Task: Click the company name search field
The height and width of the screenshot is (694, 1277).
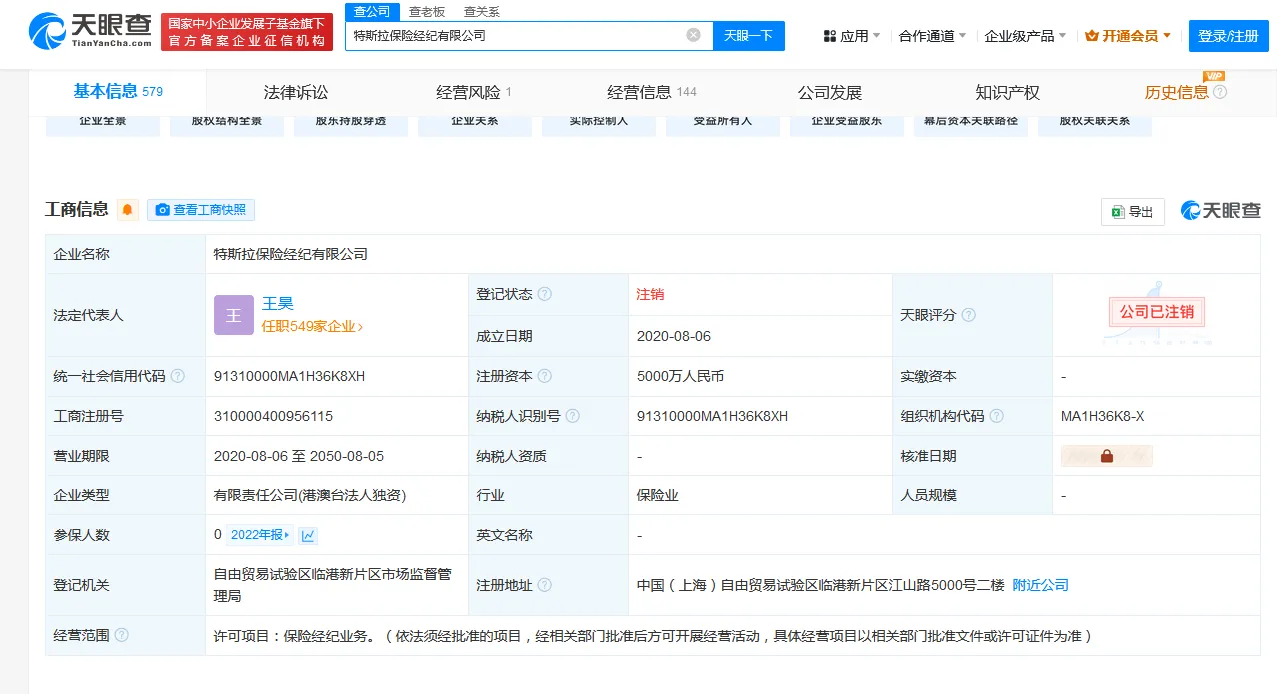Action: tap(515, 35)
